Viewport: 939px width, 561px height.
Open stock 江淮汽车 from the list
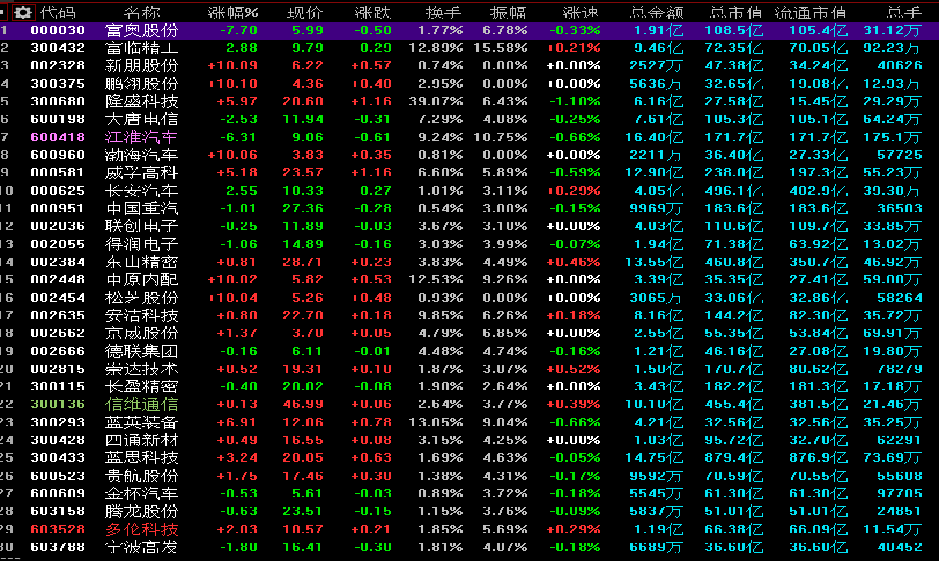click(142, 137)
